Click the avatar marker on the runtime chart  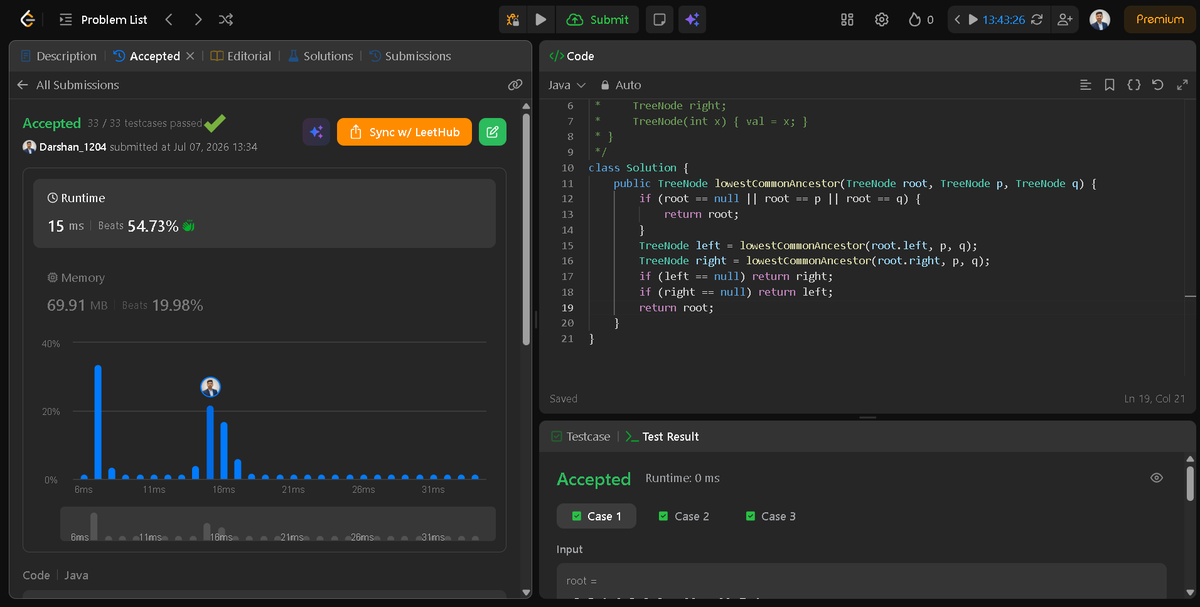click(x=210, y=387)
